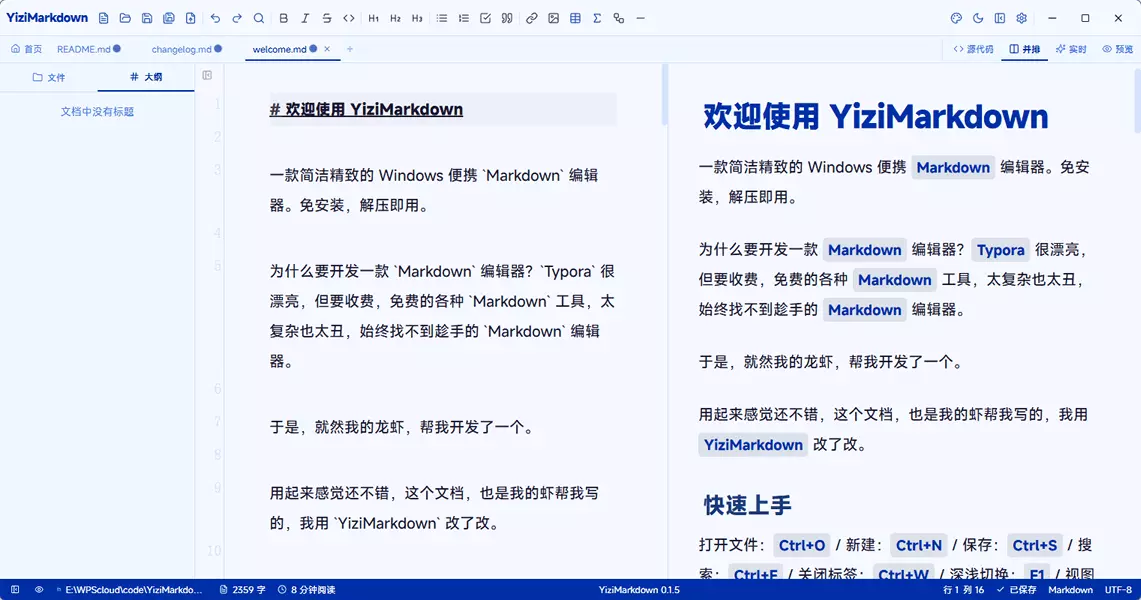Image resolution: width=1141 pixels, height=600 pixels.
Task: Insert an image
Action: pyautogui.click(x=554, y=18)
